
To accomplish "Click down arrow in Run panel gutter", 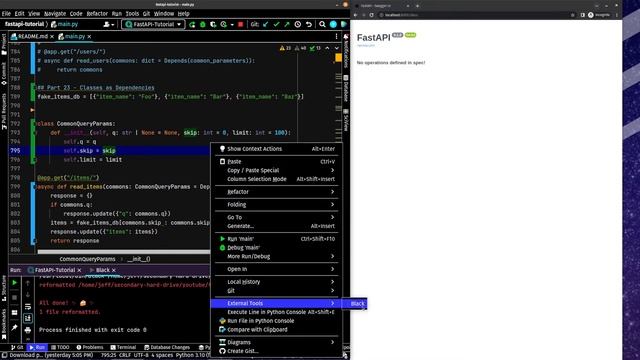I will click(28, 295).
